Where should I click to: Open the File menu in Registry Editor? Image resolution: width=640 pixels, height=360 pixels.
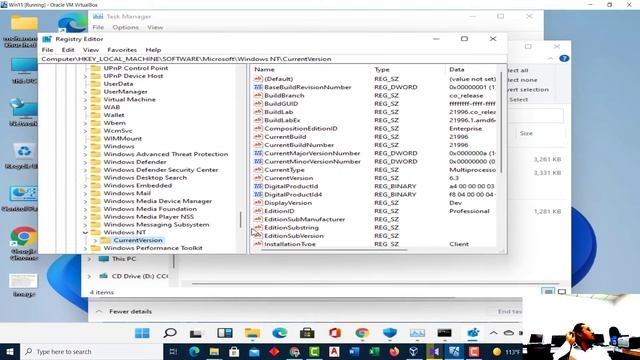(x=47, y=50)
